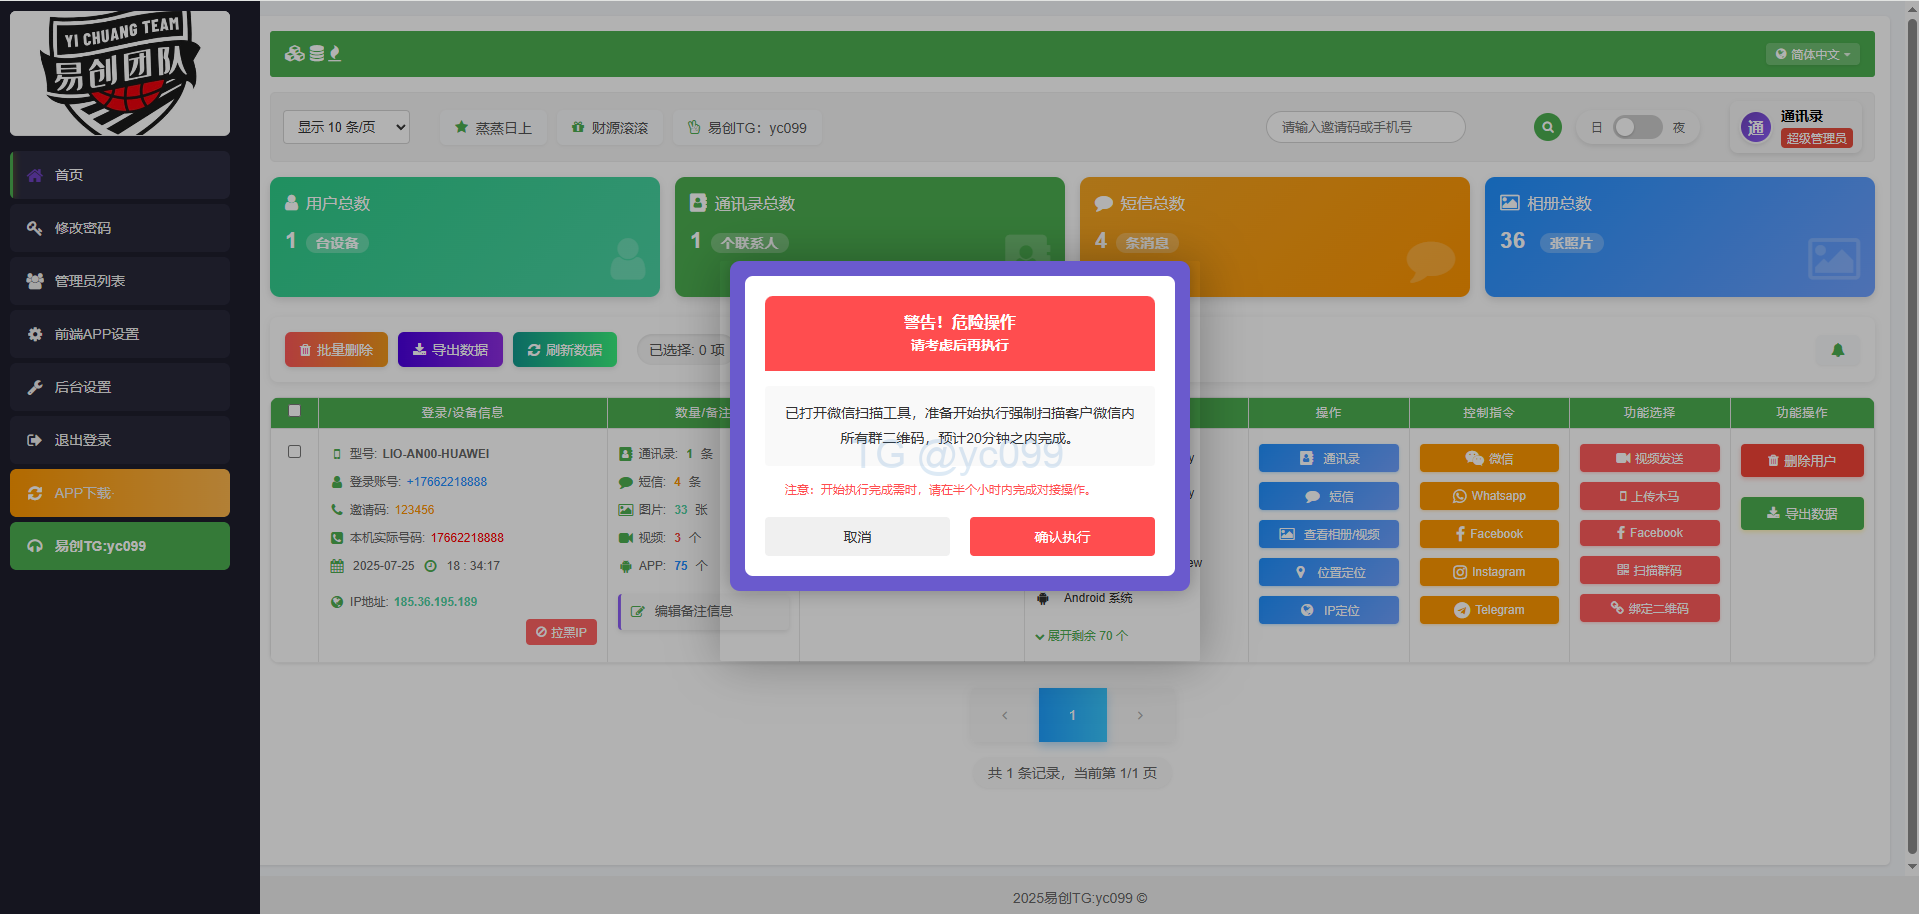Screen dimensions: 1919x914
Task: Click the notification bell icon
Action: coord(1837,350)
